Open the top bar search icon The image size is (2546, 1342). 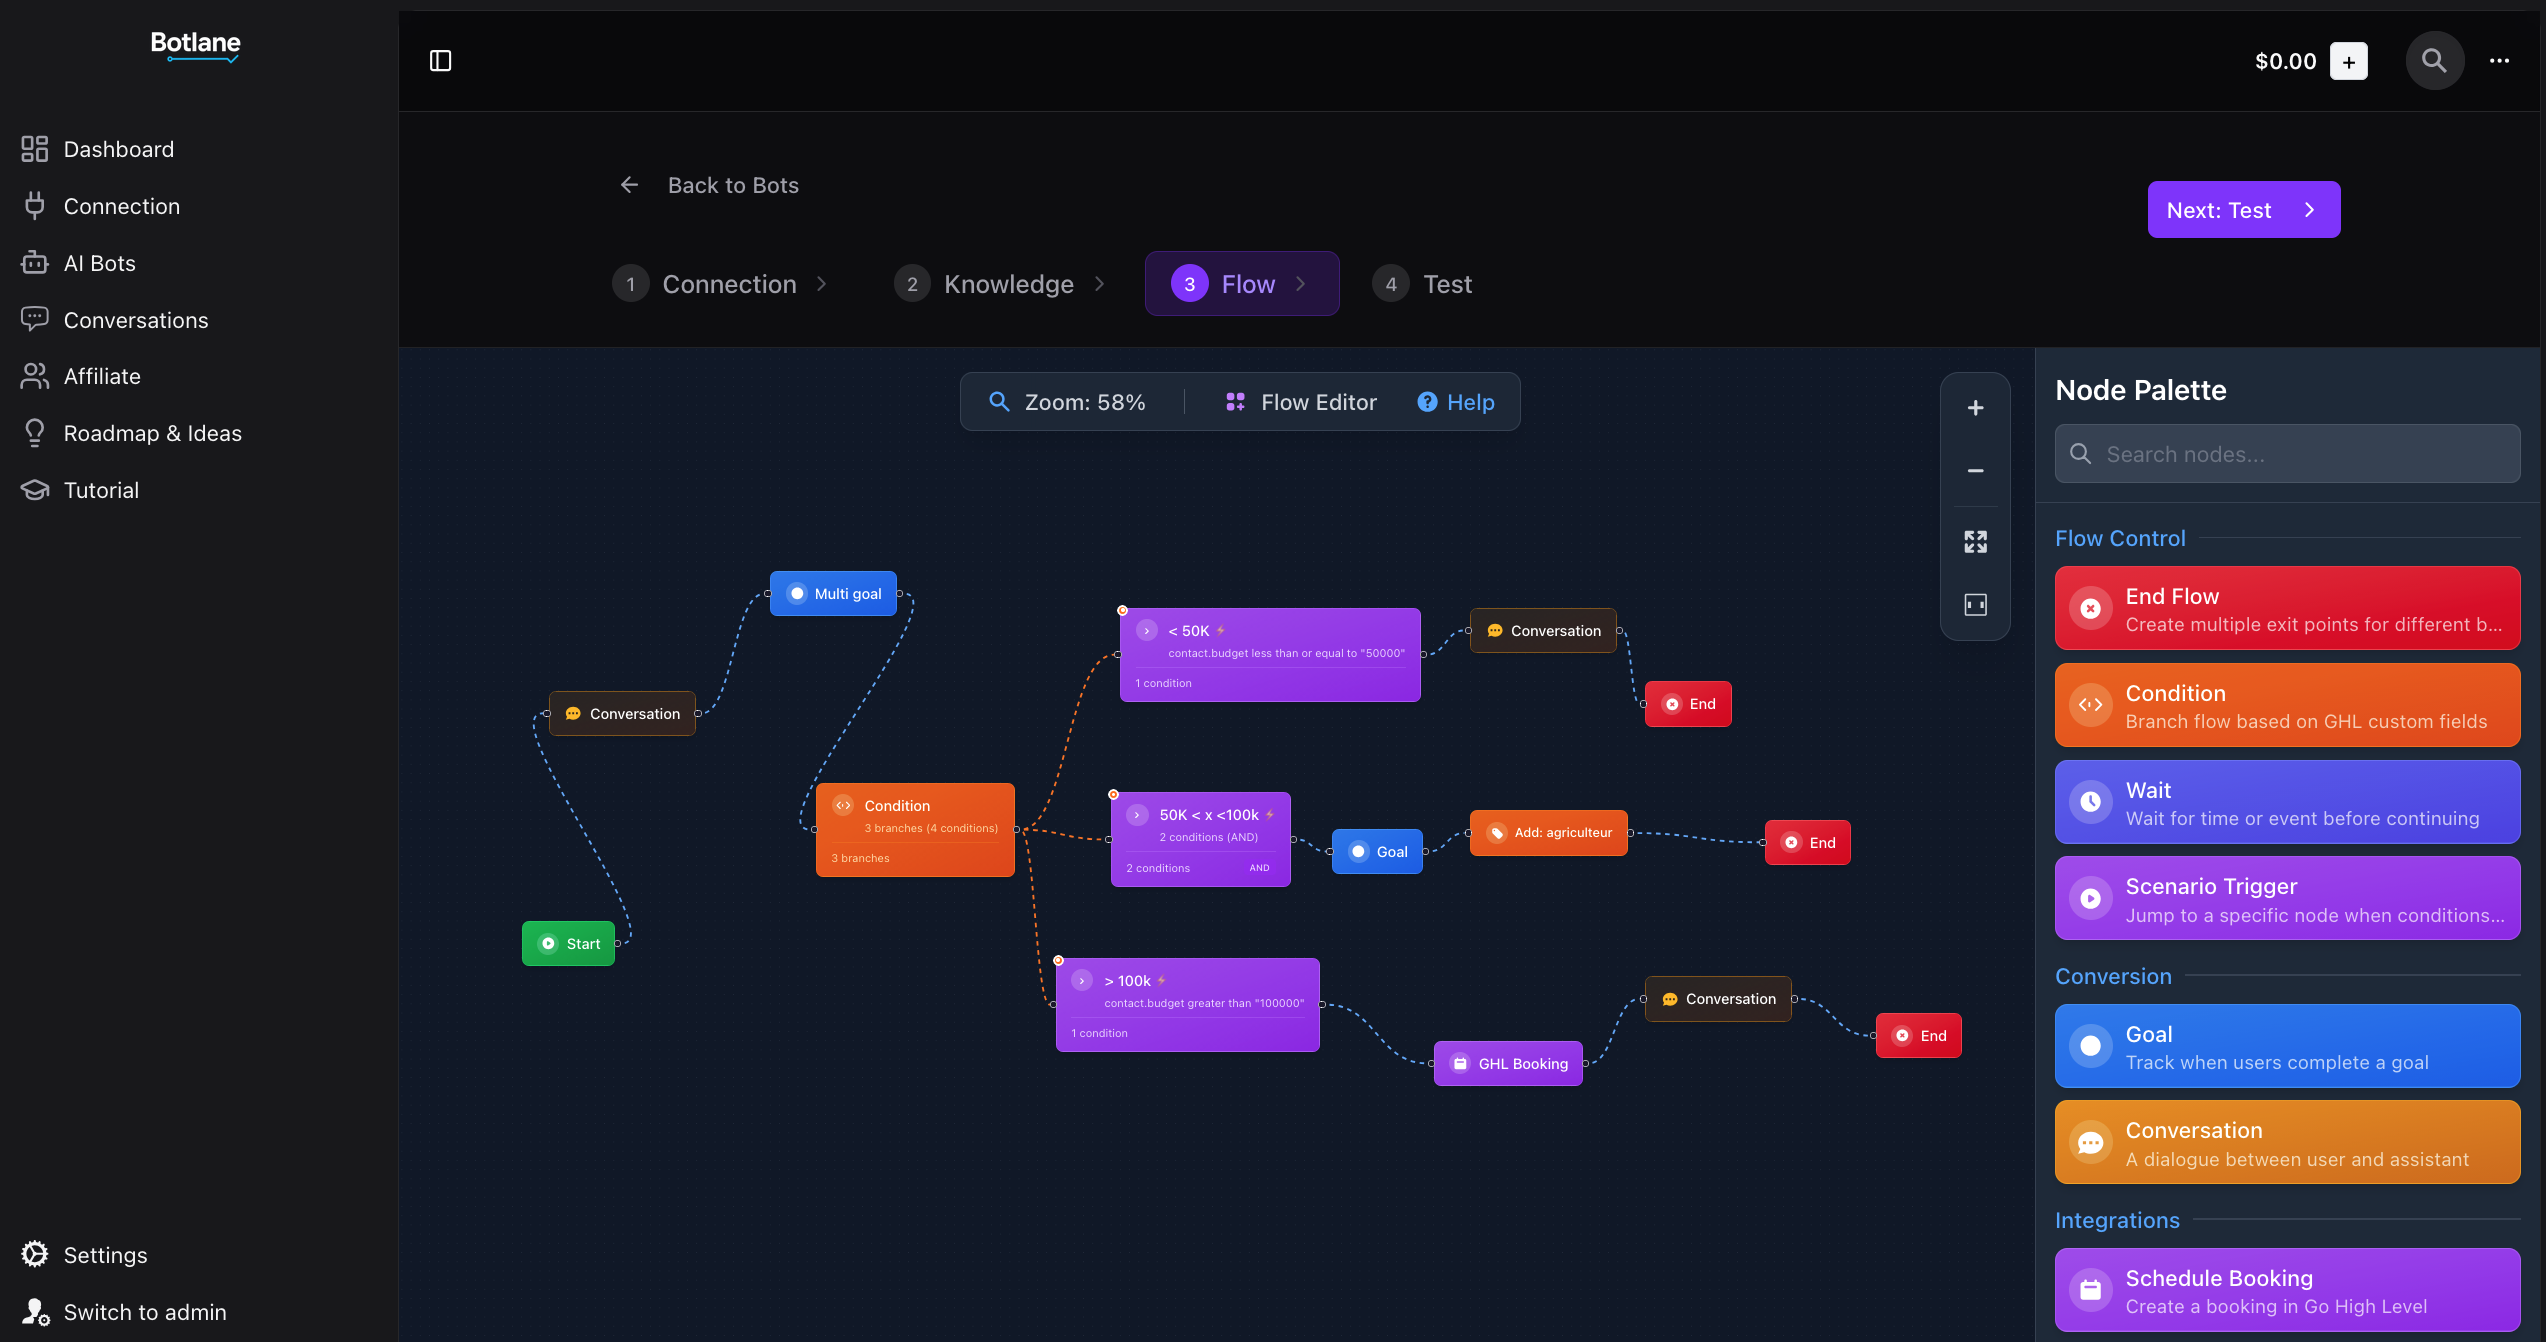(x=2434, y=61)
